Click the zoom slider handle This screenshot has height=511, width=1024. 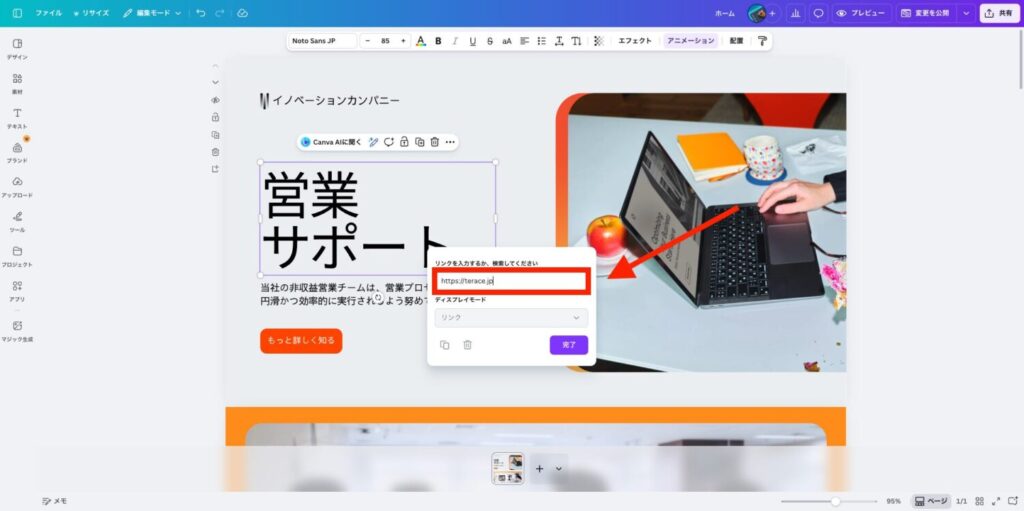pyautogui.click(x=835, y=500)
